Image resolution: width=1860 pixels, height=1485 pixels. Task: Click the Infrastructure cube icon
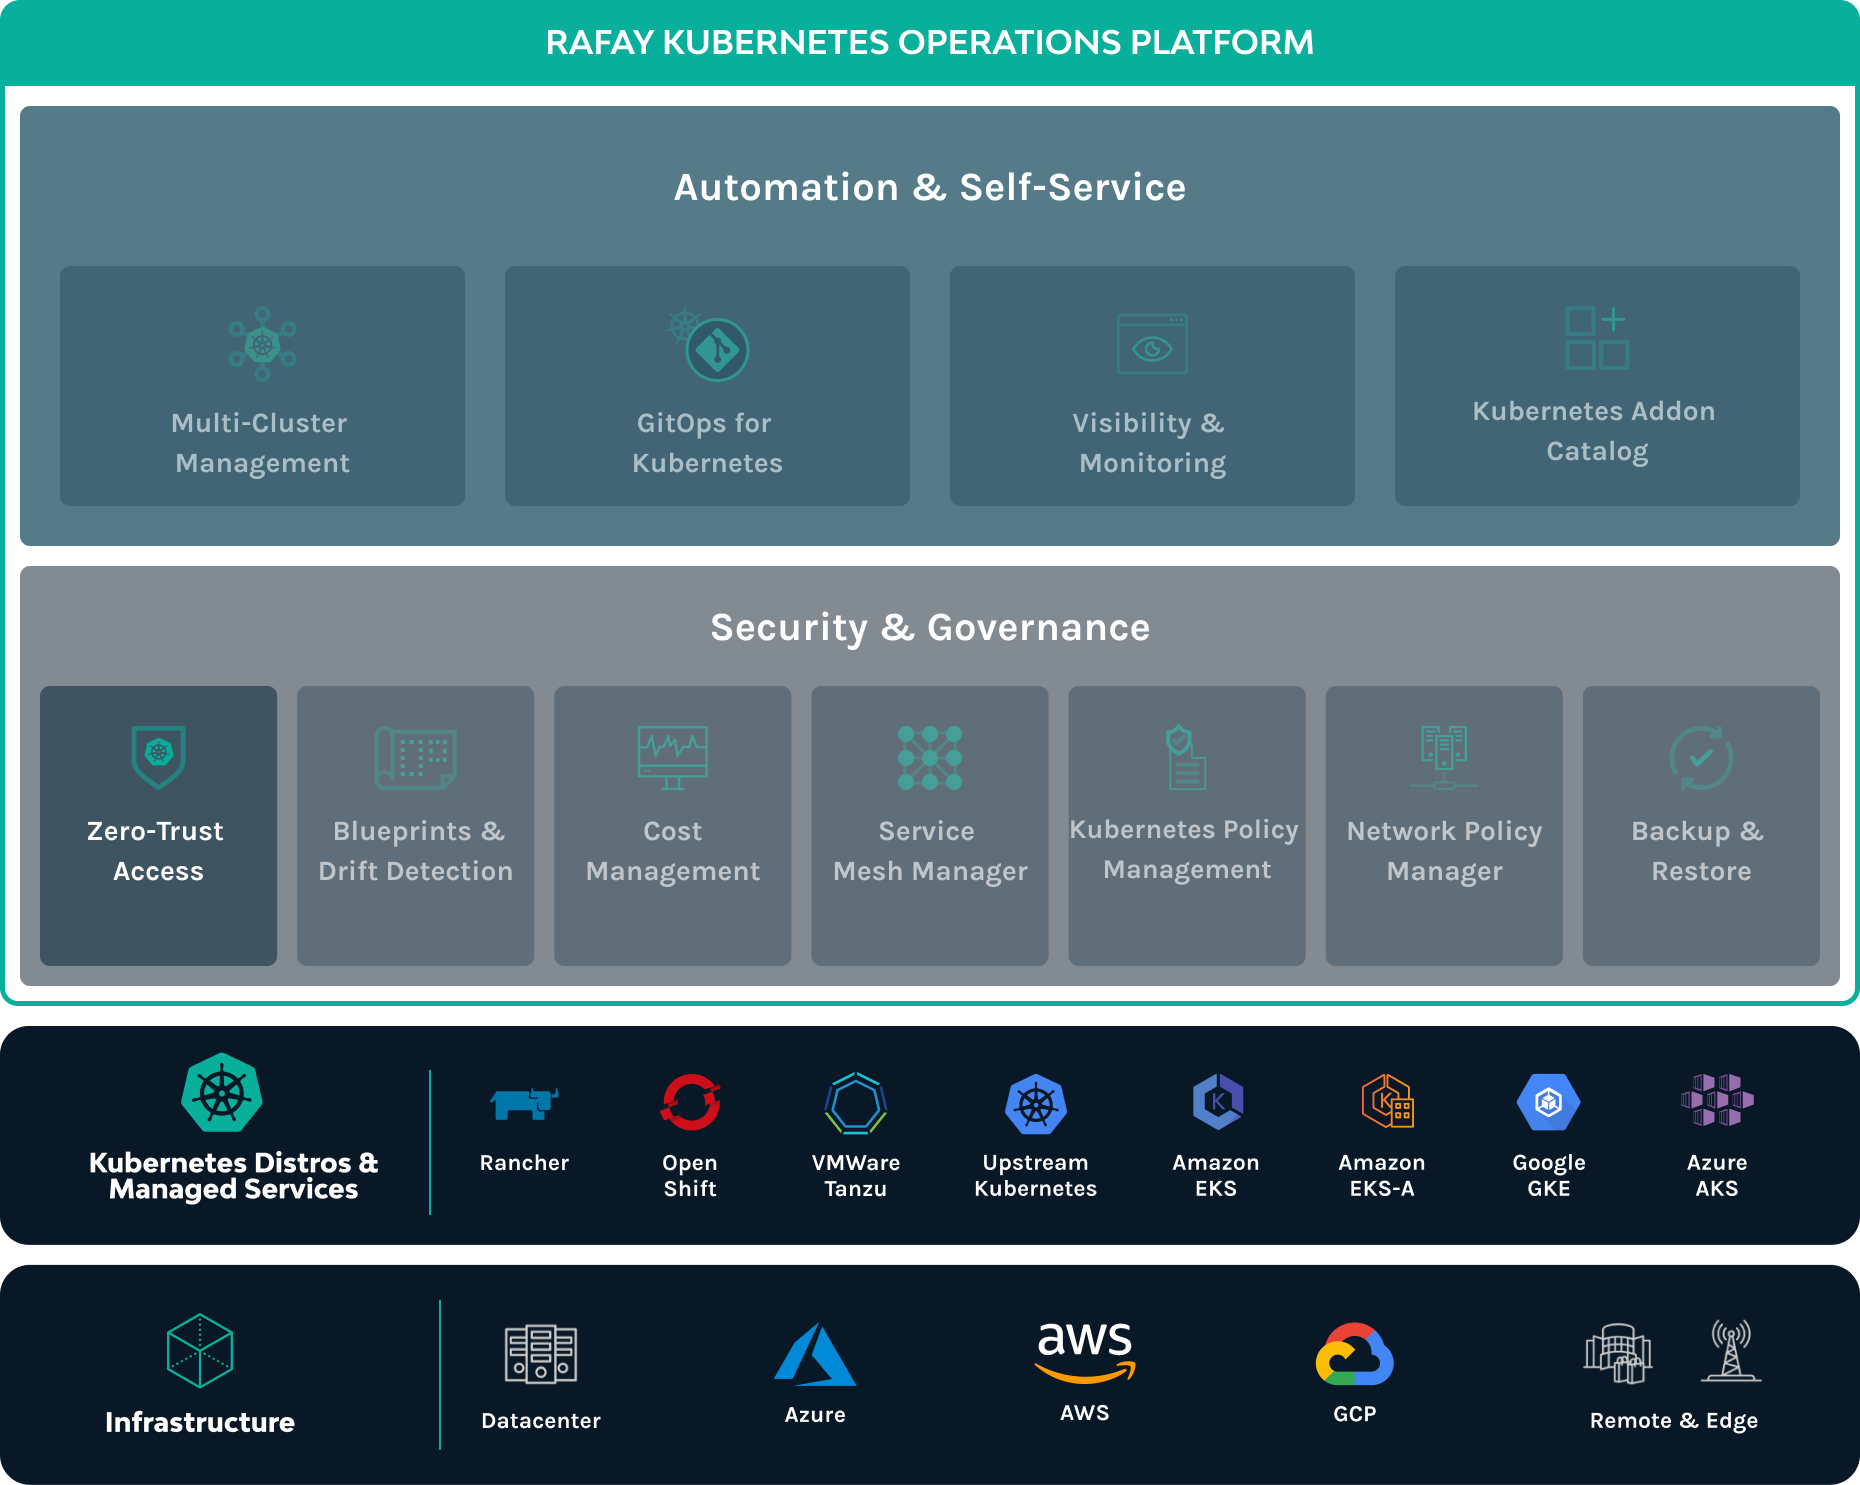(200, 1350)
